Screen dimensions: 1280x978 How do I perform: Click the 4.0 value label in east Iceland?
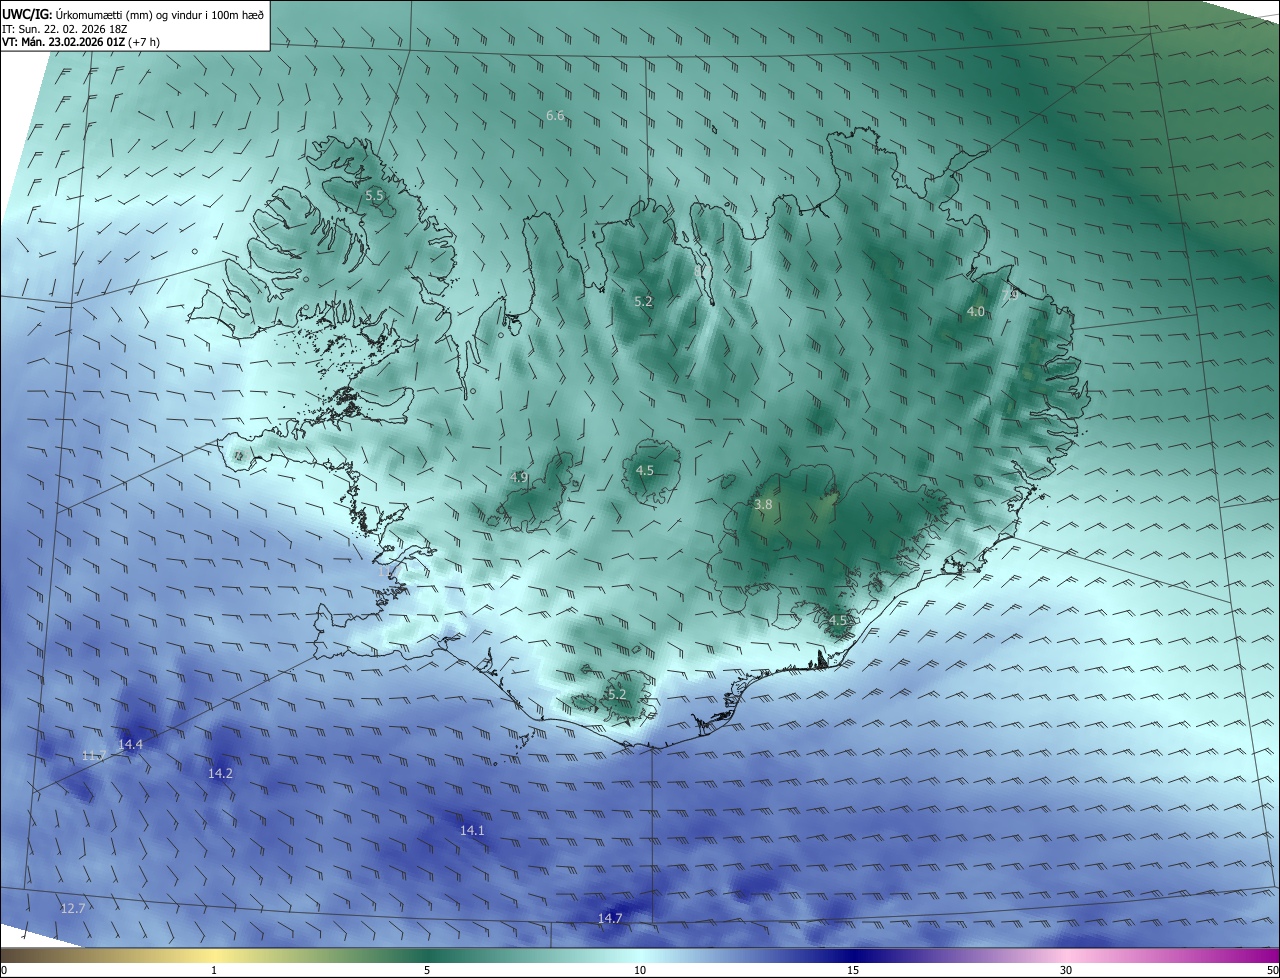(975, 312)
